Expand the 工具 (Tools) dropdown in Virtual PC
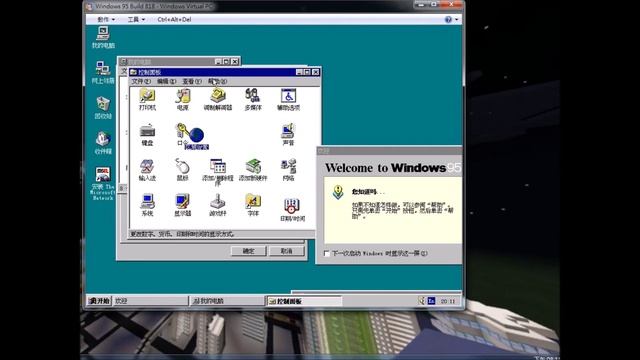 point(136,19)
